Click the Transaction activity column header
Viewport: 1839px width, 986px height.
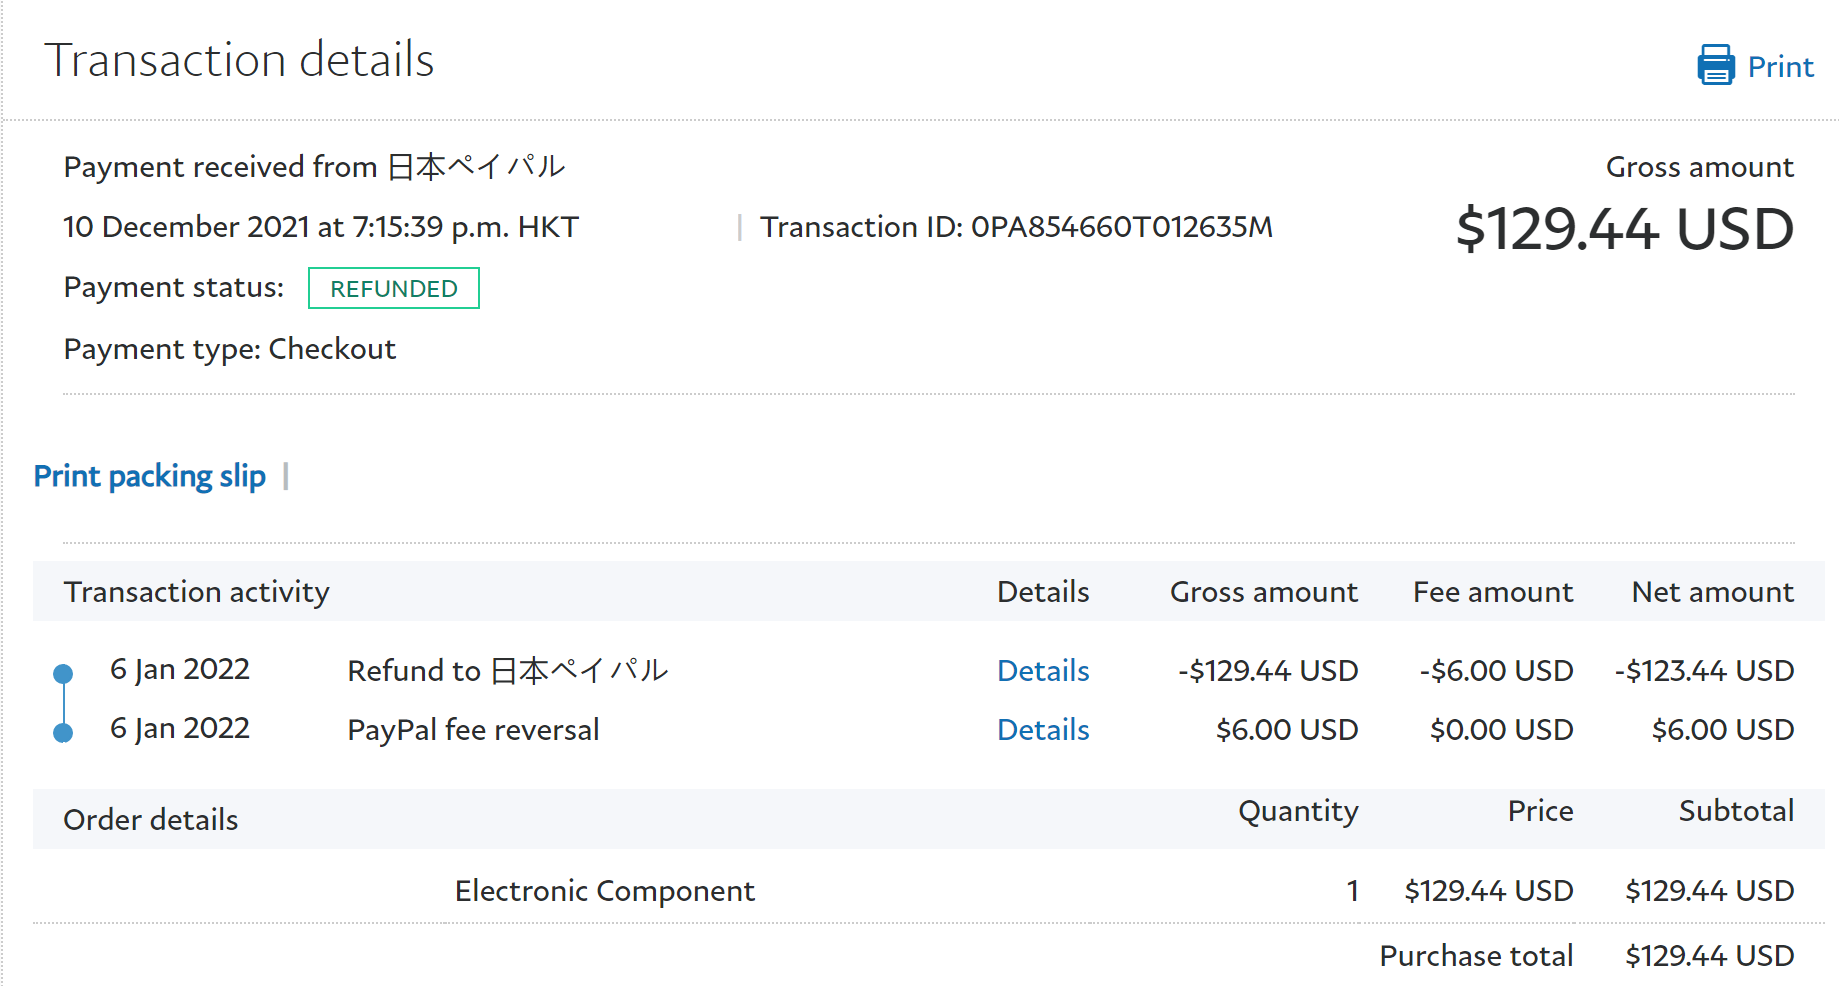click(196, 592)
